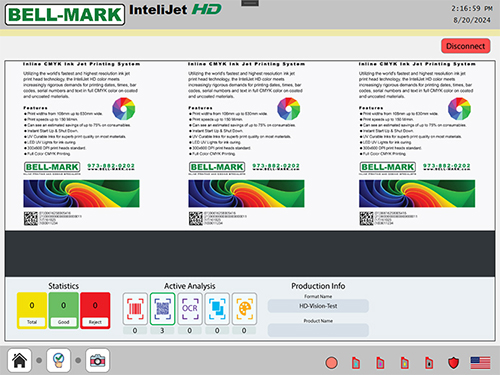
Task: Check the cyan ink bottle level icon
Action: tap(356, 363)
